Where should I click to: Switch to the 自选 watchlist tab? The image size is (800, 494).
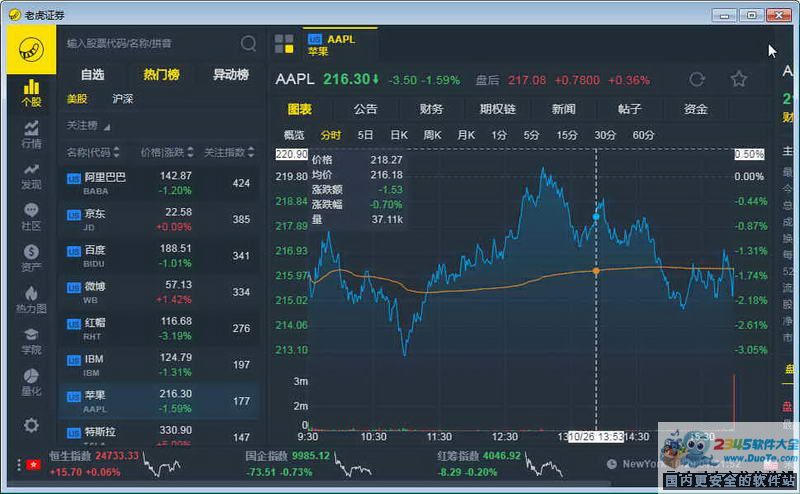(x=92, y=75)
